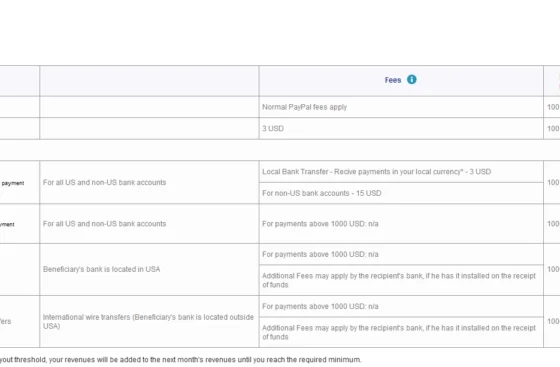Click 'For non-US bank accounts - 15 USD'
The image size is (560, 367).
click(x=401, y=193)
